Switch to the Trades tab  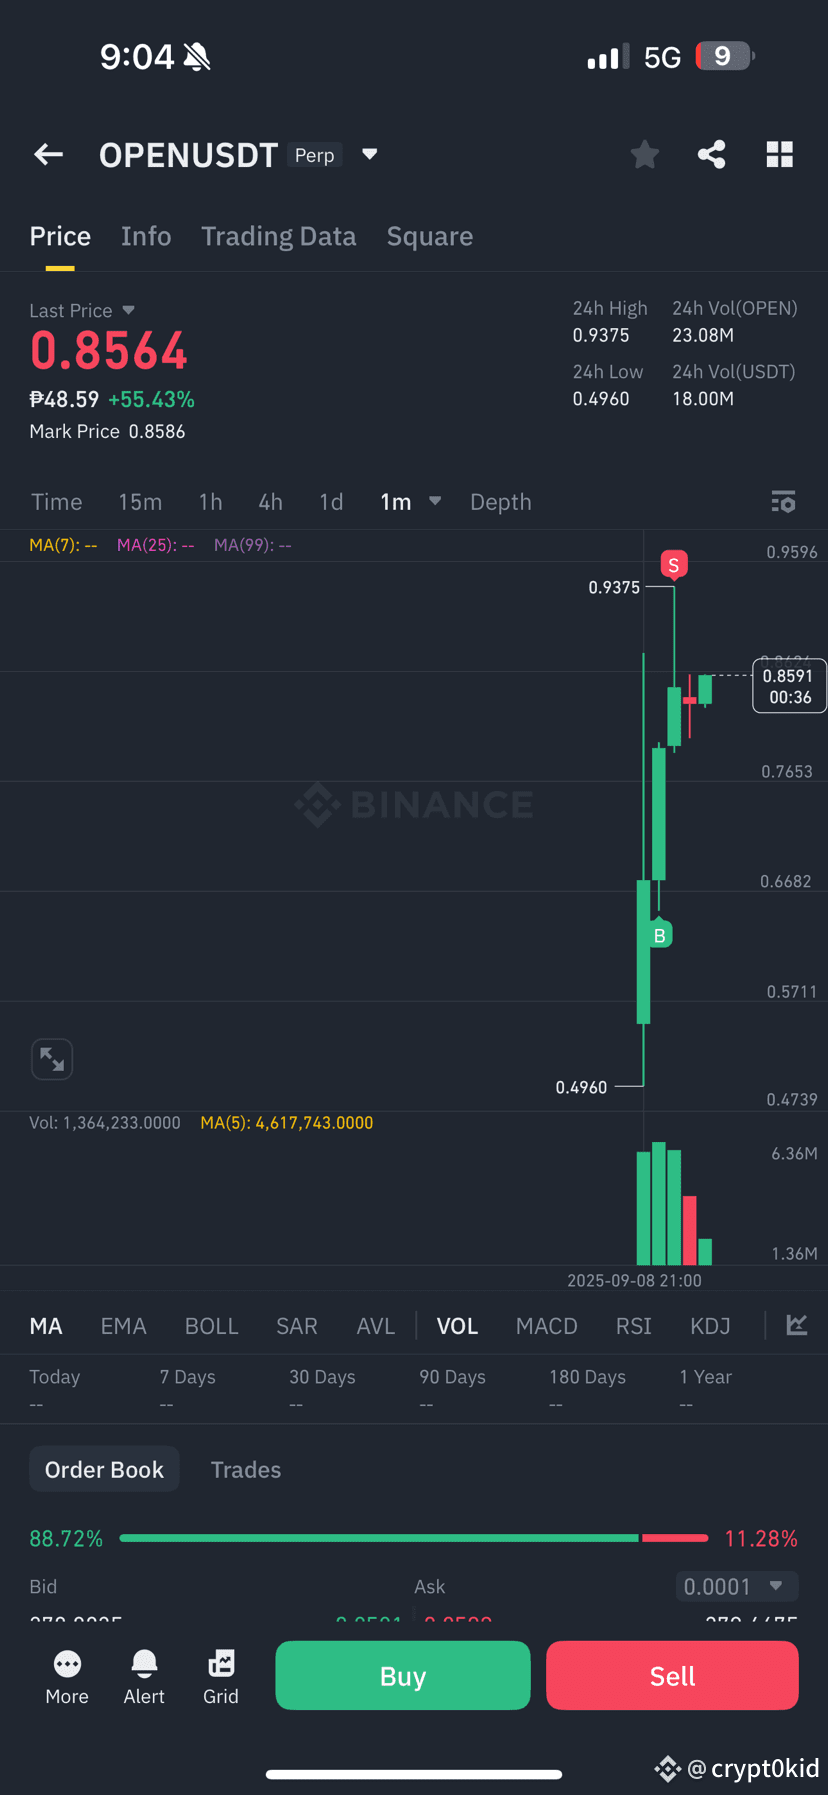(x=246, y=1470)
